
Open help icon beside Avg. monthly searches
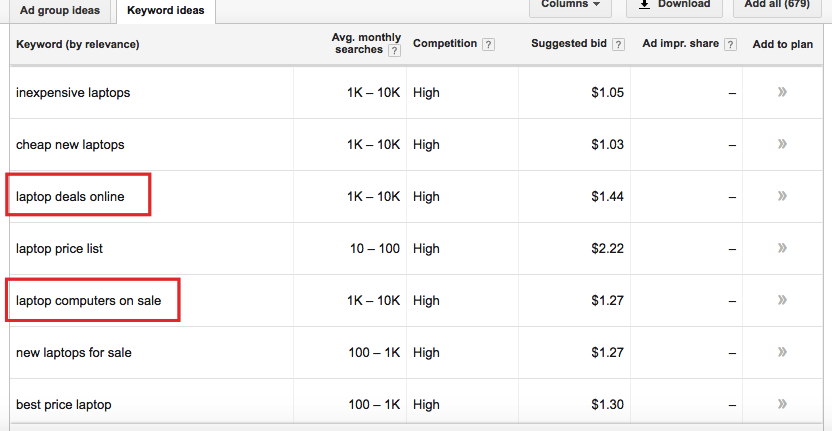pyautogui.click(x=394, y=51)
